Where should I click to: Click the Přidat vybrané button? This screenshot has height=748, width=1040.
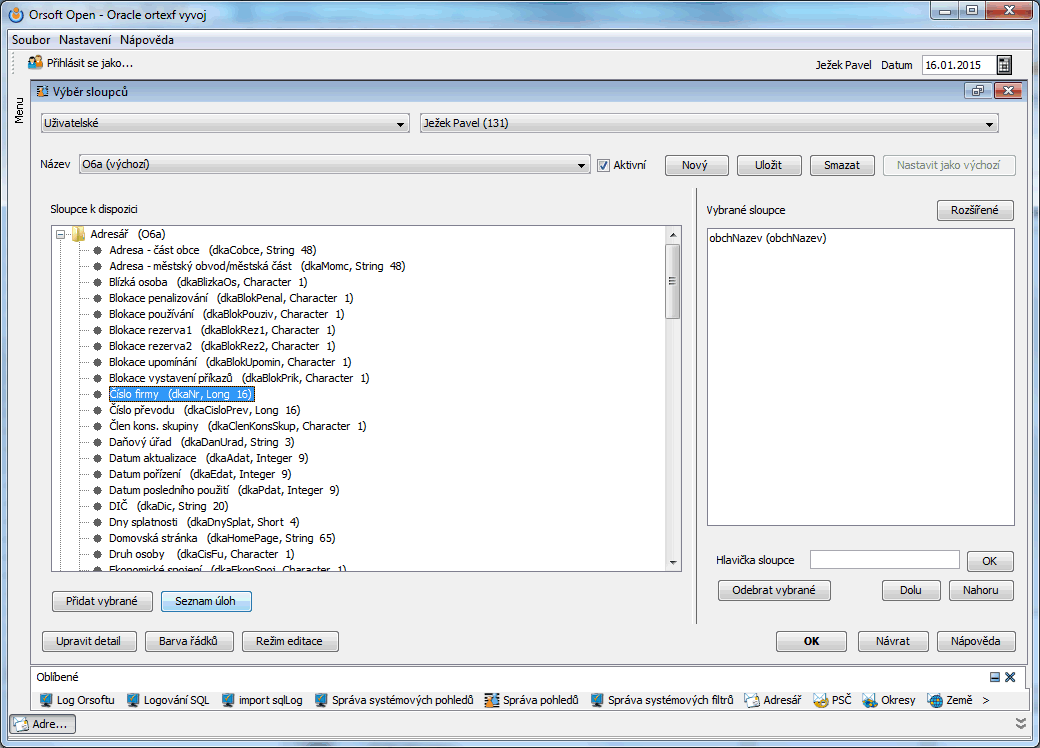point(102,601)
